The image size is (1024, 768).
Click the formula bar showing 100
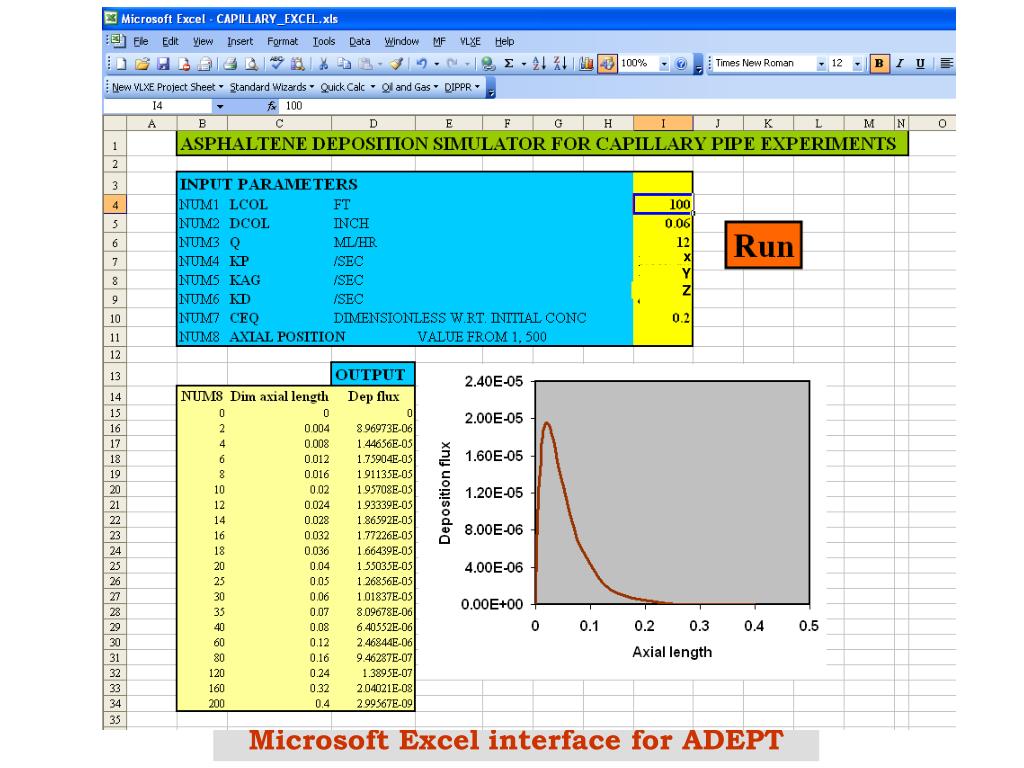(x=617, y=106)
